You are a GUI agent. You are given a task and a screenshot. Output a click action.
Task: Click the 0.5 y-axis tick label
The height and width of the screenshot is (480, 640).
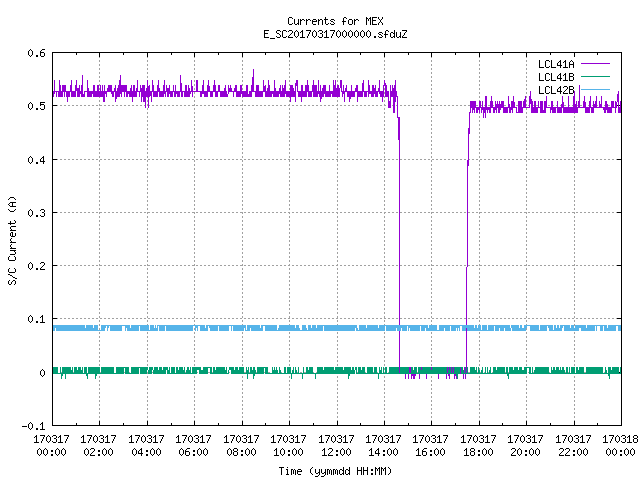click(x=36, y=106)
